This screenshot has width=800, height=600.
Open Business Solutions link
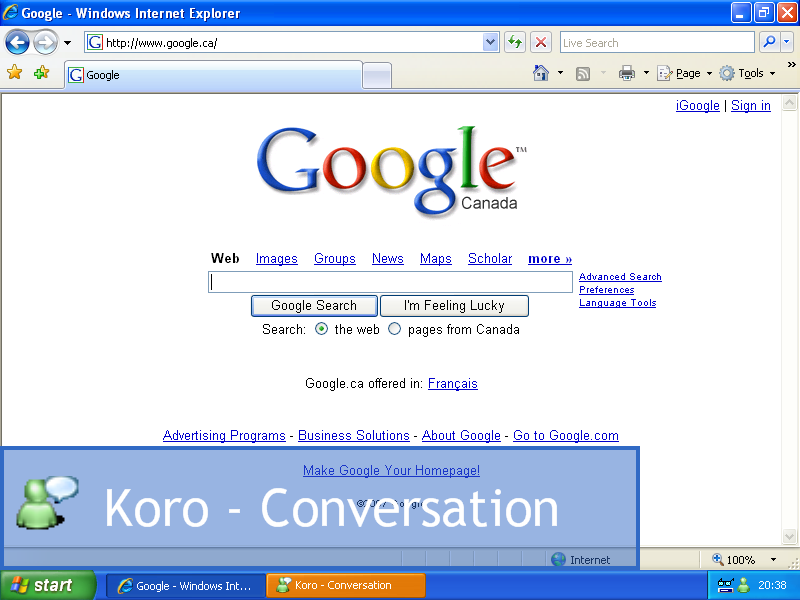[x=354, y=435]
